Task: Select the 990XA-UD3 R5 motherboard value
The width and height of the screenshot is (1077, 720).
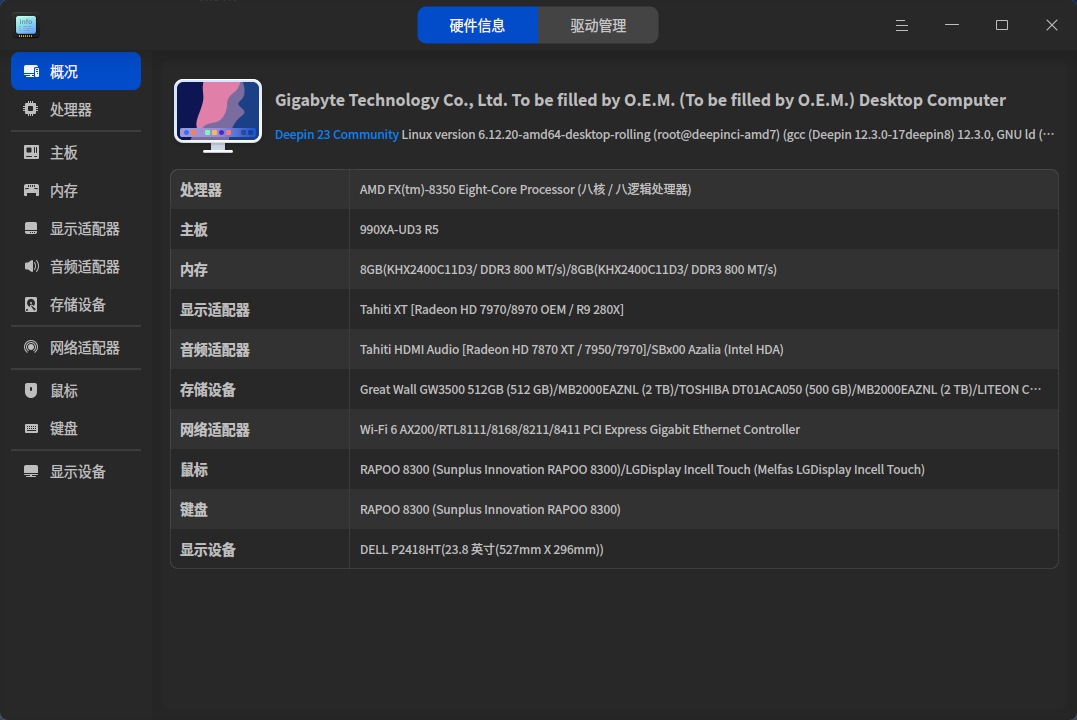Action: (x=399, y=229)
